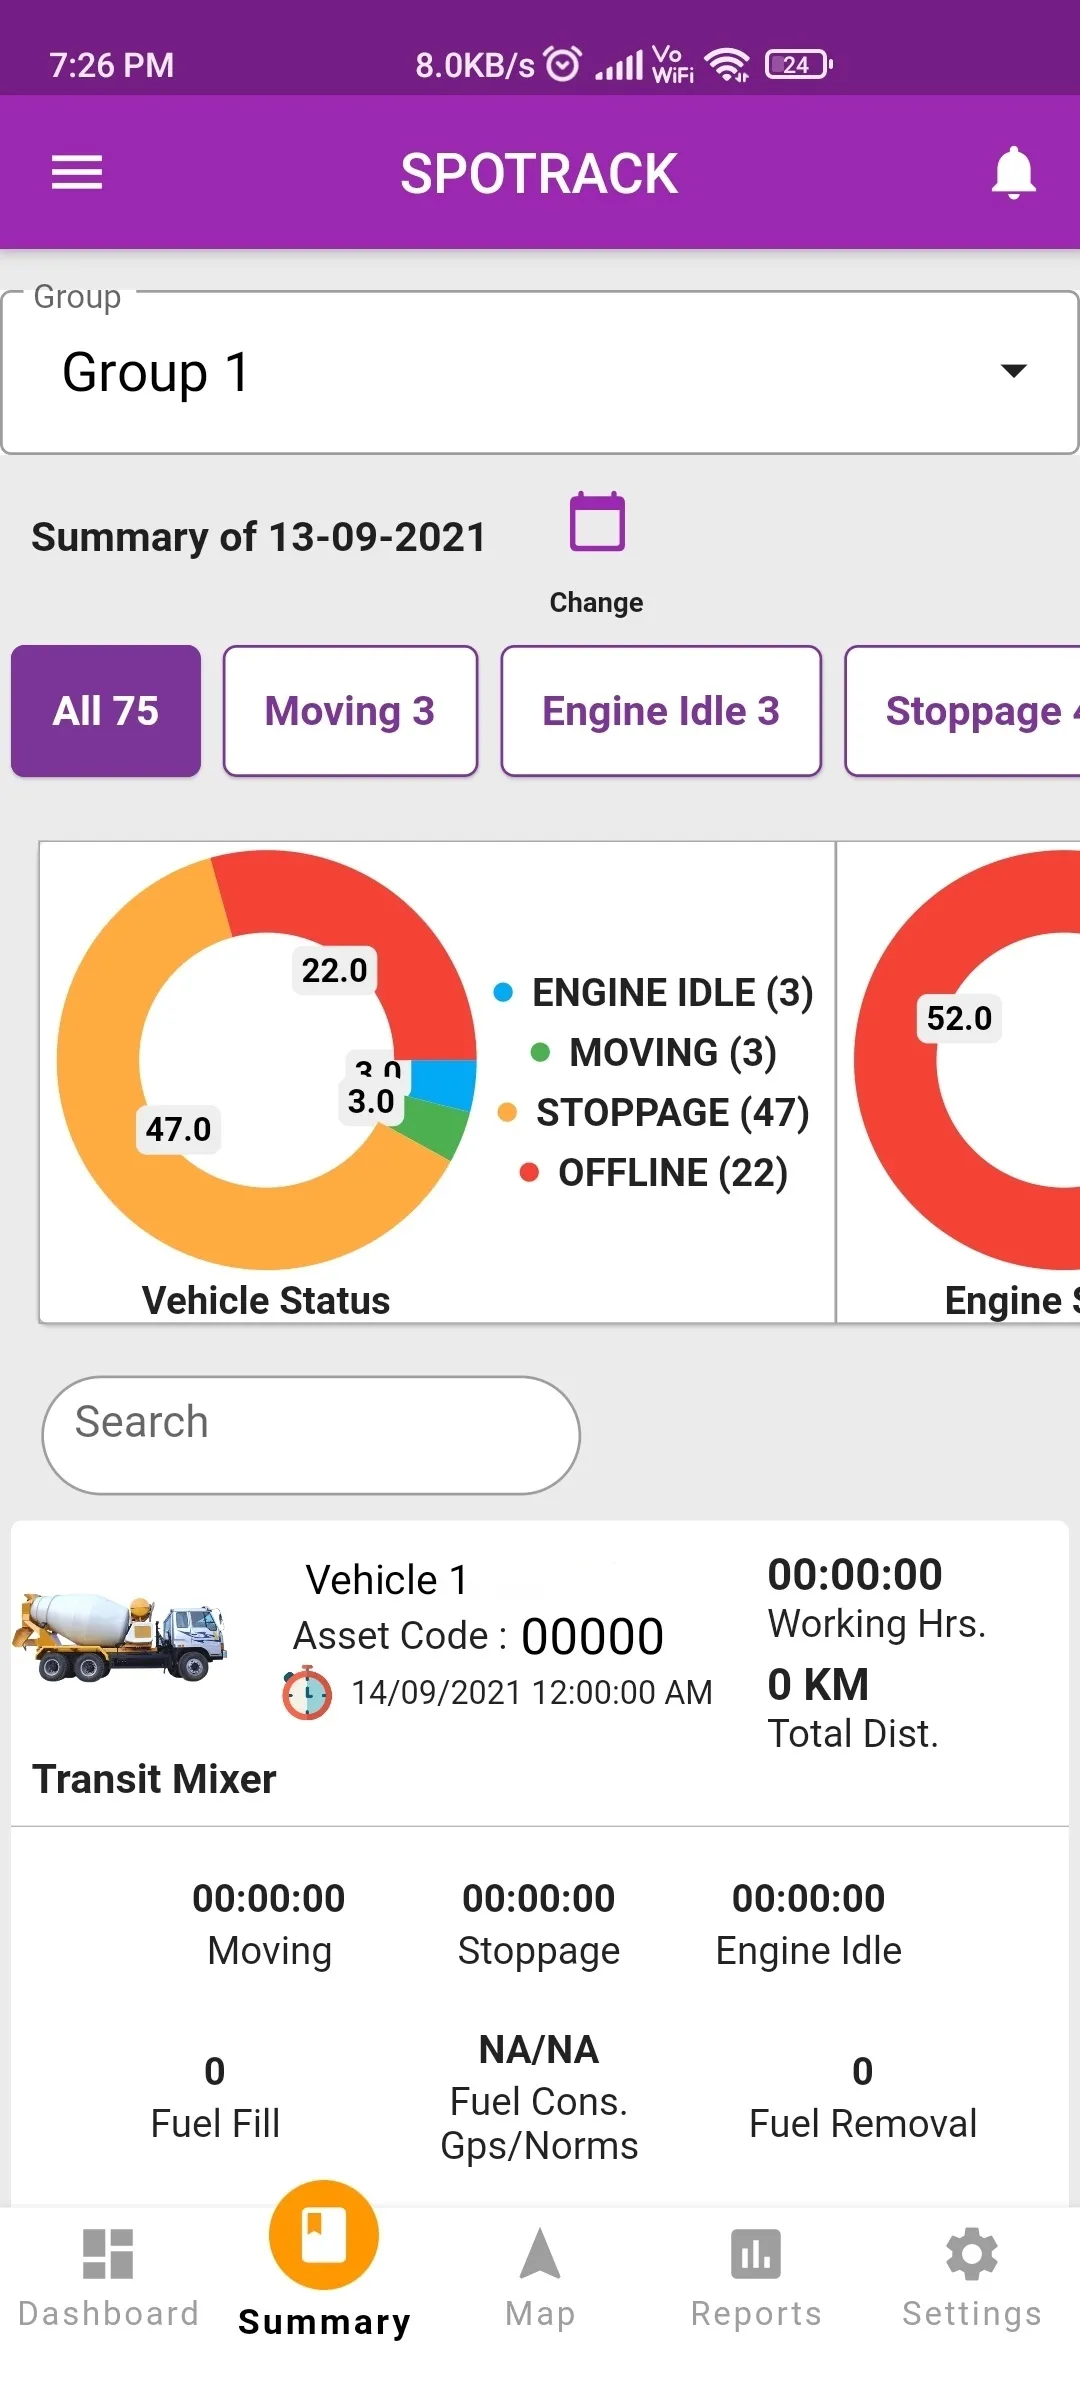Tap the SPOTRACK header title
The width and height of the screenshot is (1080, 2400).
click(539, 173)
